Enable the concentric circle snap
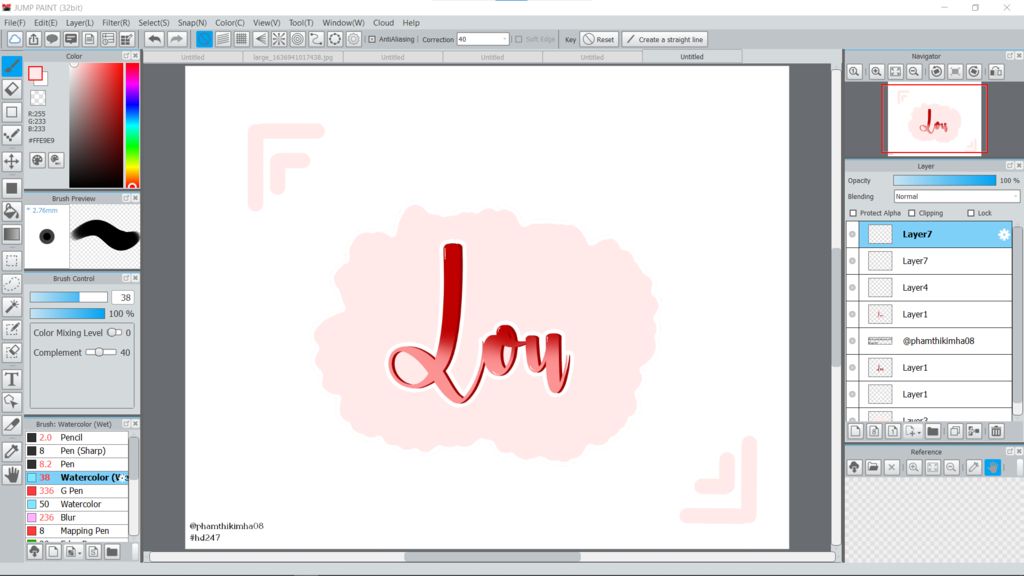Viewport: 1024px width, 576px height. (298, 39)
